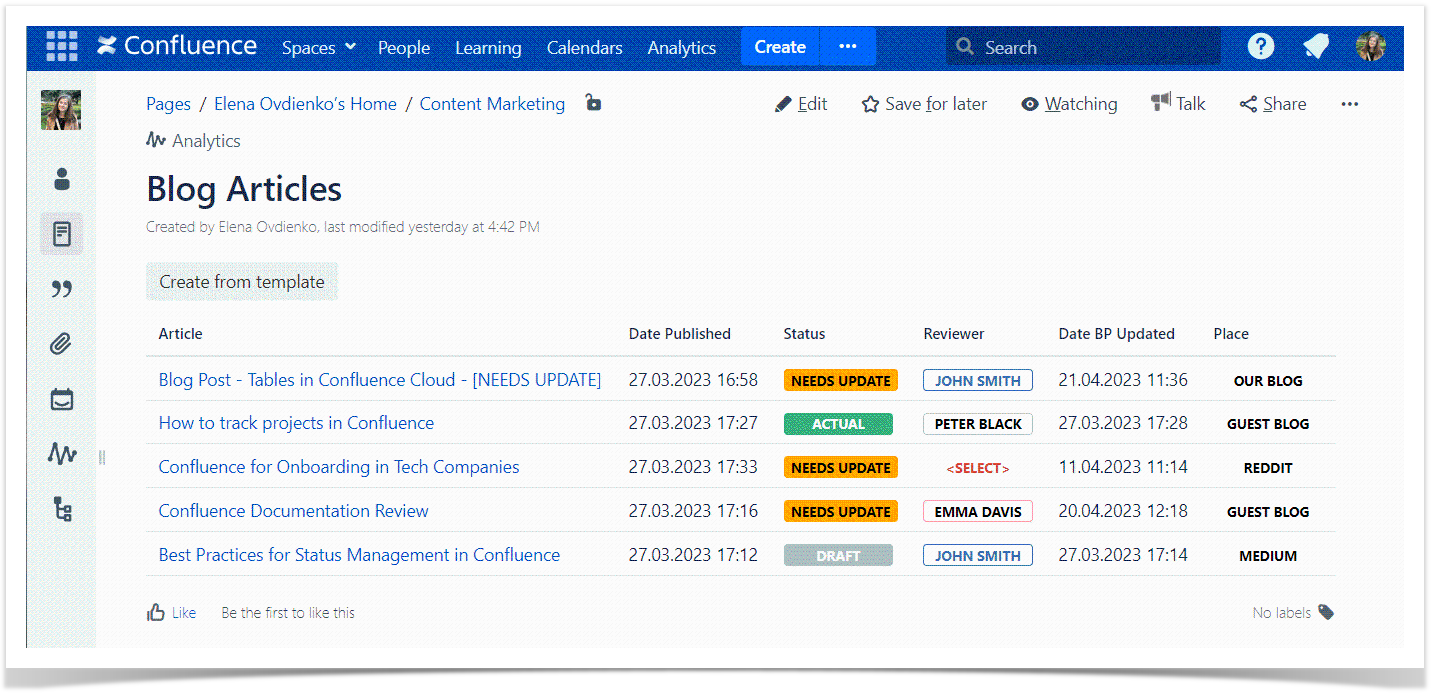
Task: Open the EMMA DAVIS reviewer selector
Action: tap(978, 512)
